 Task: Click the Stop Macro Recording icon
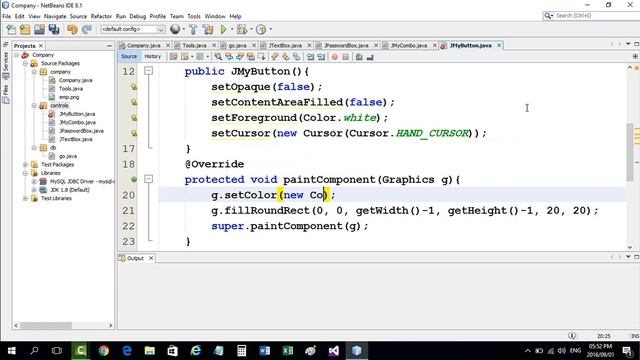[346, 57]
